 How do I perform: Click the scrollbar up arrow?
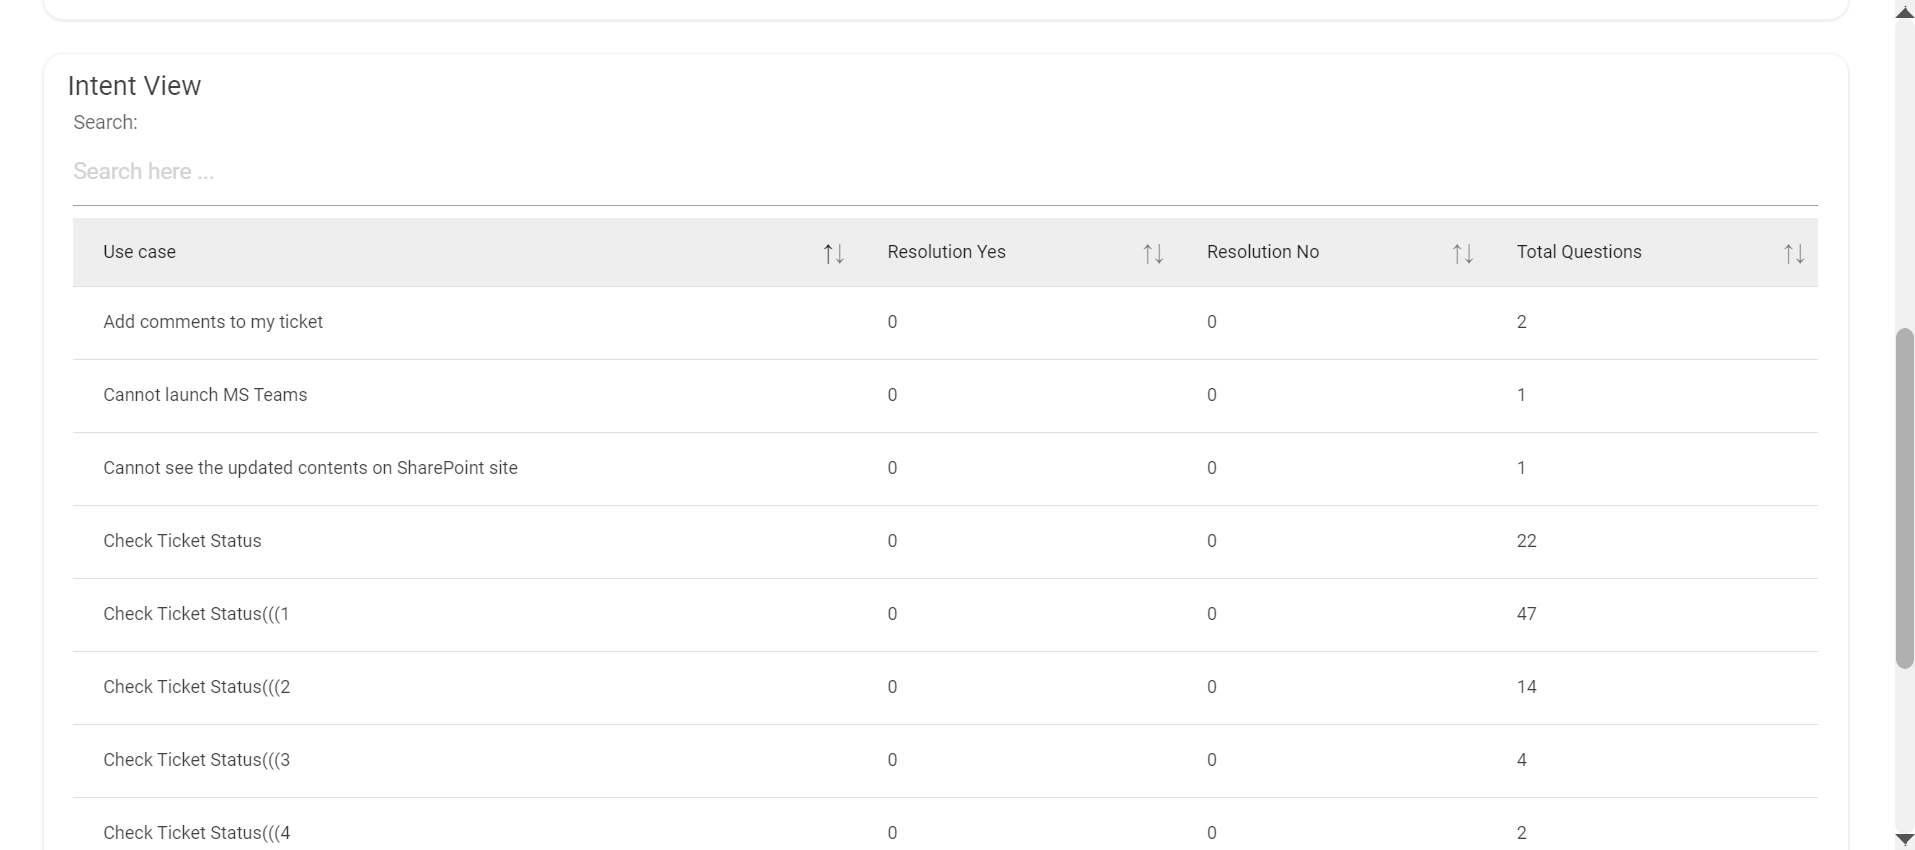pos(1904,13)
